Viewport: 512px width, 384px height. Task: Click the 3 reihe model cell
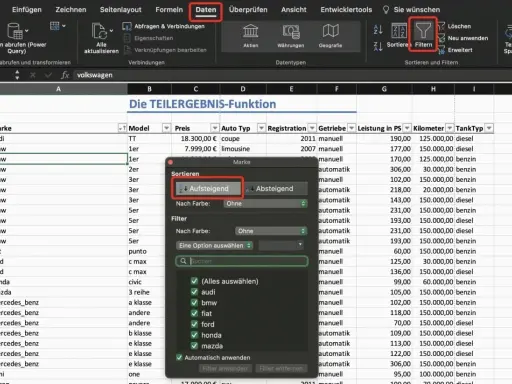149,292
